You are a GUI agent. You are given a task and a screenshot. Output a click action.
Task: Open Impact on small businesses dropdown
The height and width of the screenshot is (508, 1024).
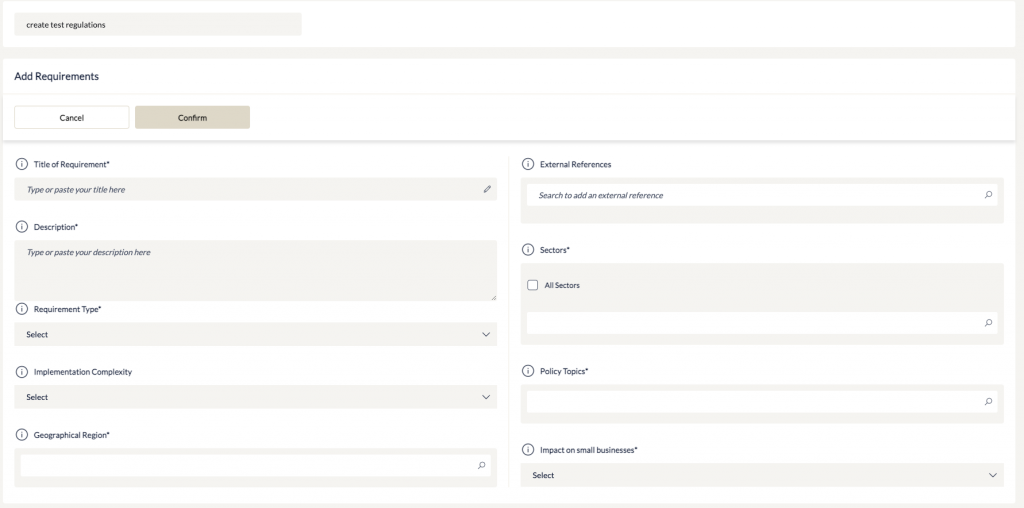point(762,475)
